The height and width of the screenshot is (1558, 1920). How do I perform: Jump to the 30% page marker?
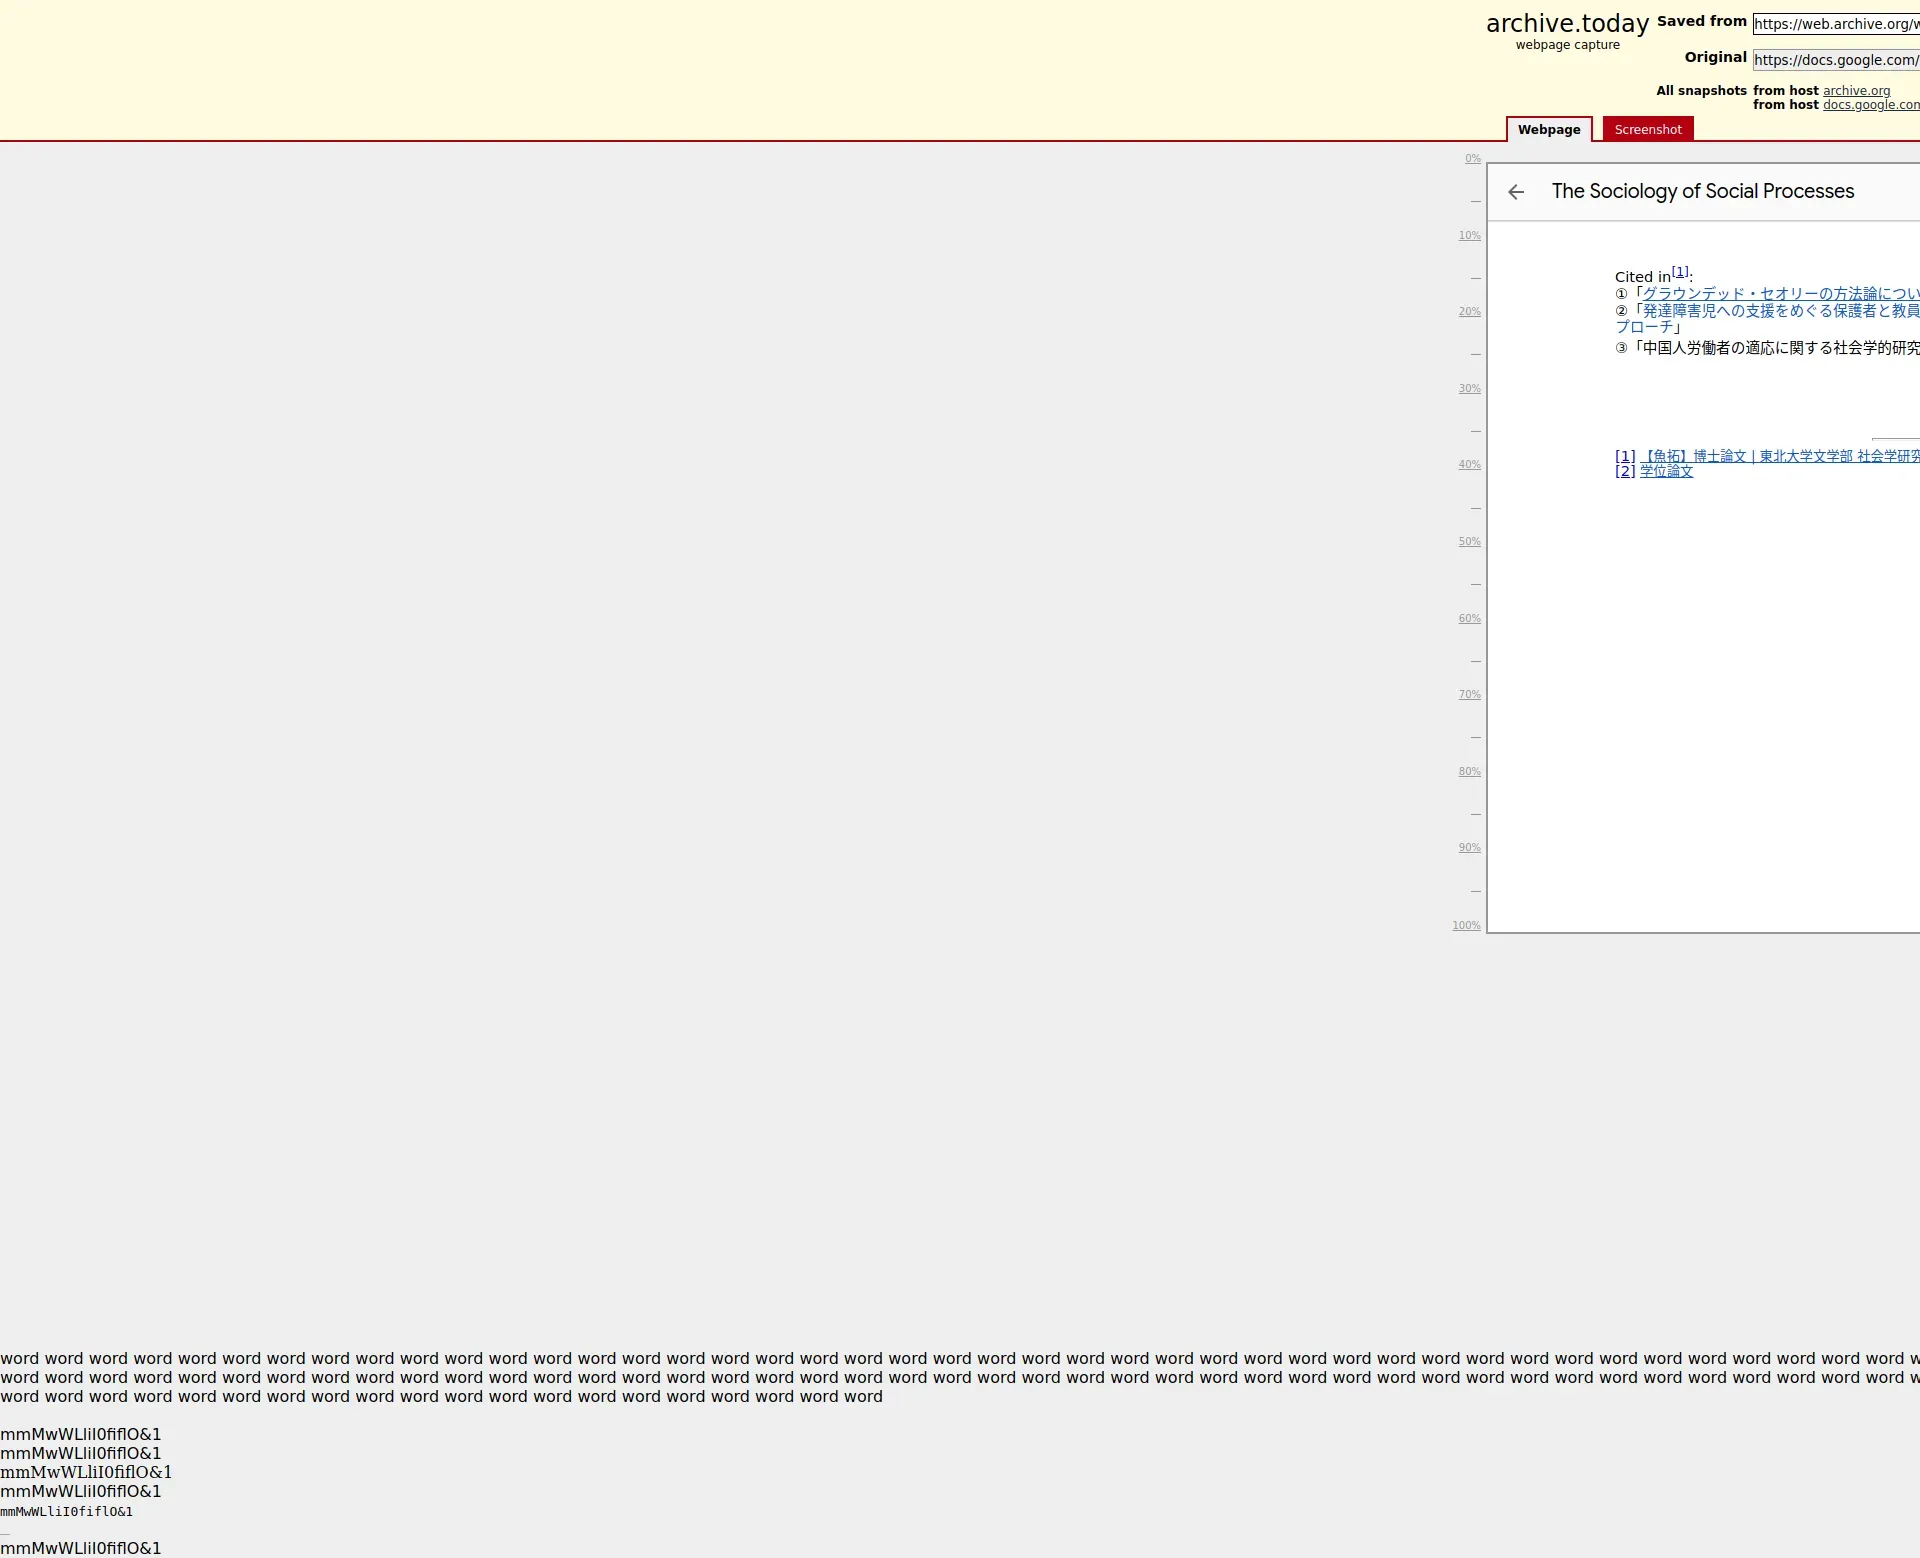(1469, 388)
